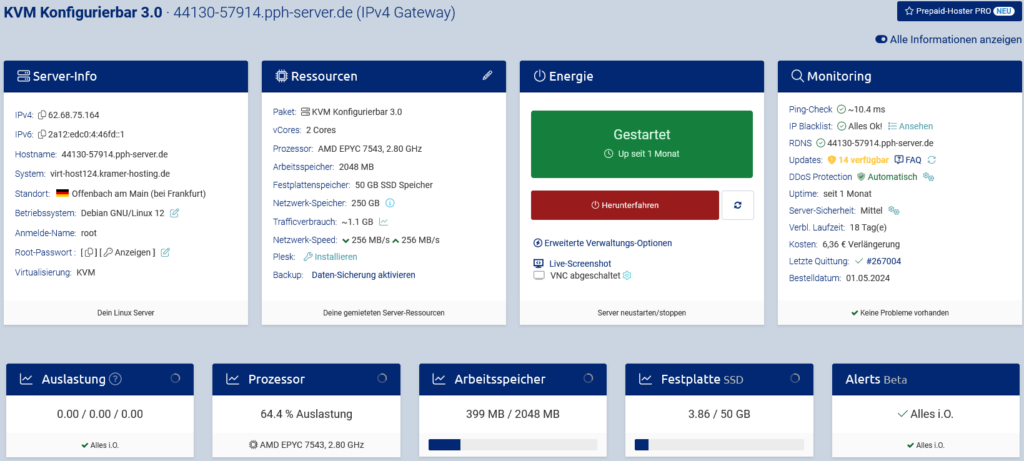Viewport: 1024px width, 461px height.
Task: Click the spinner icon in the Arbeitsspeicher header
Action: point(588,377)
